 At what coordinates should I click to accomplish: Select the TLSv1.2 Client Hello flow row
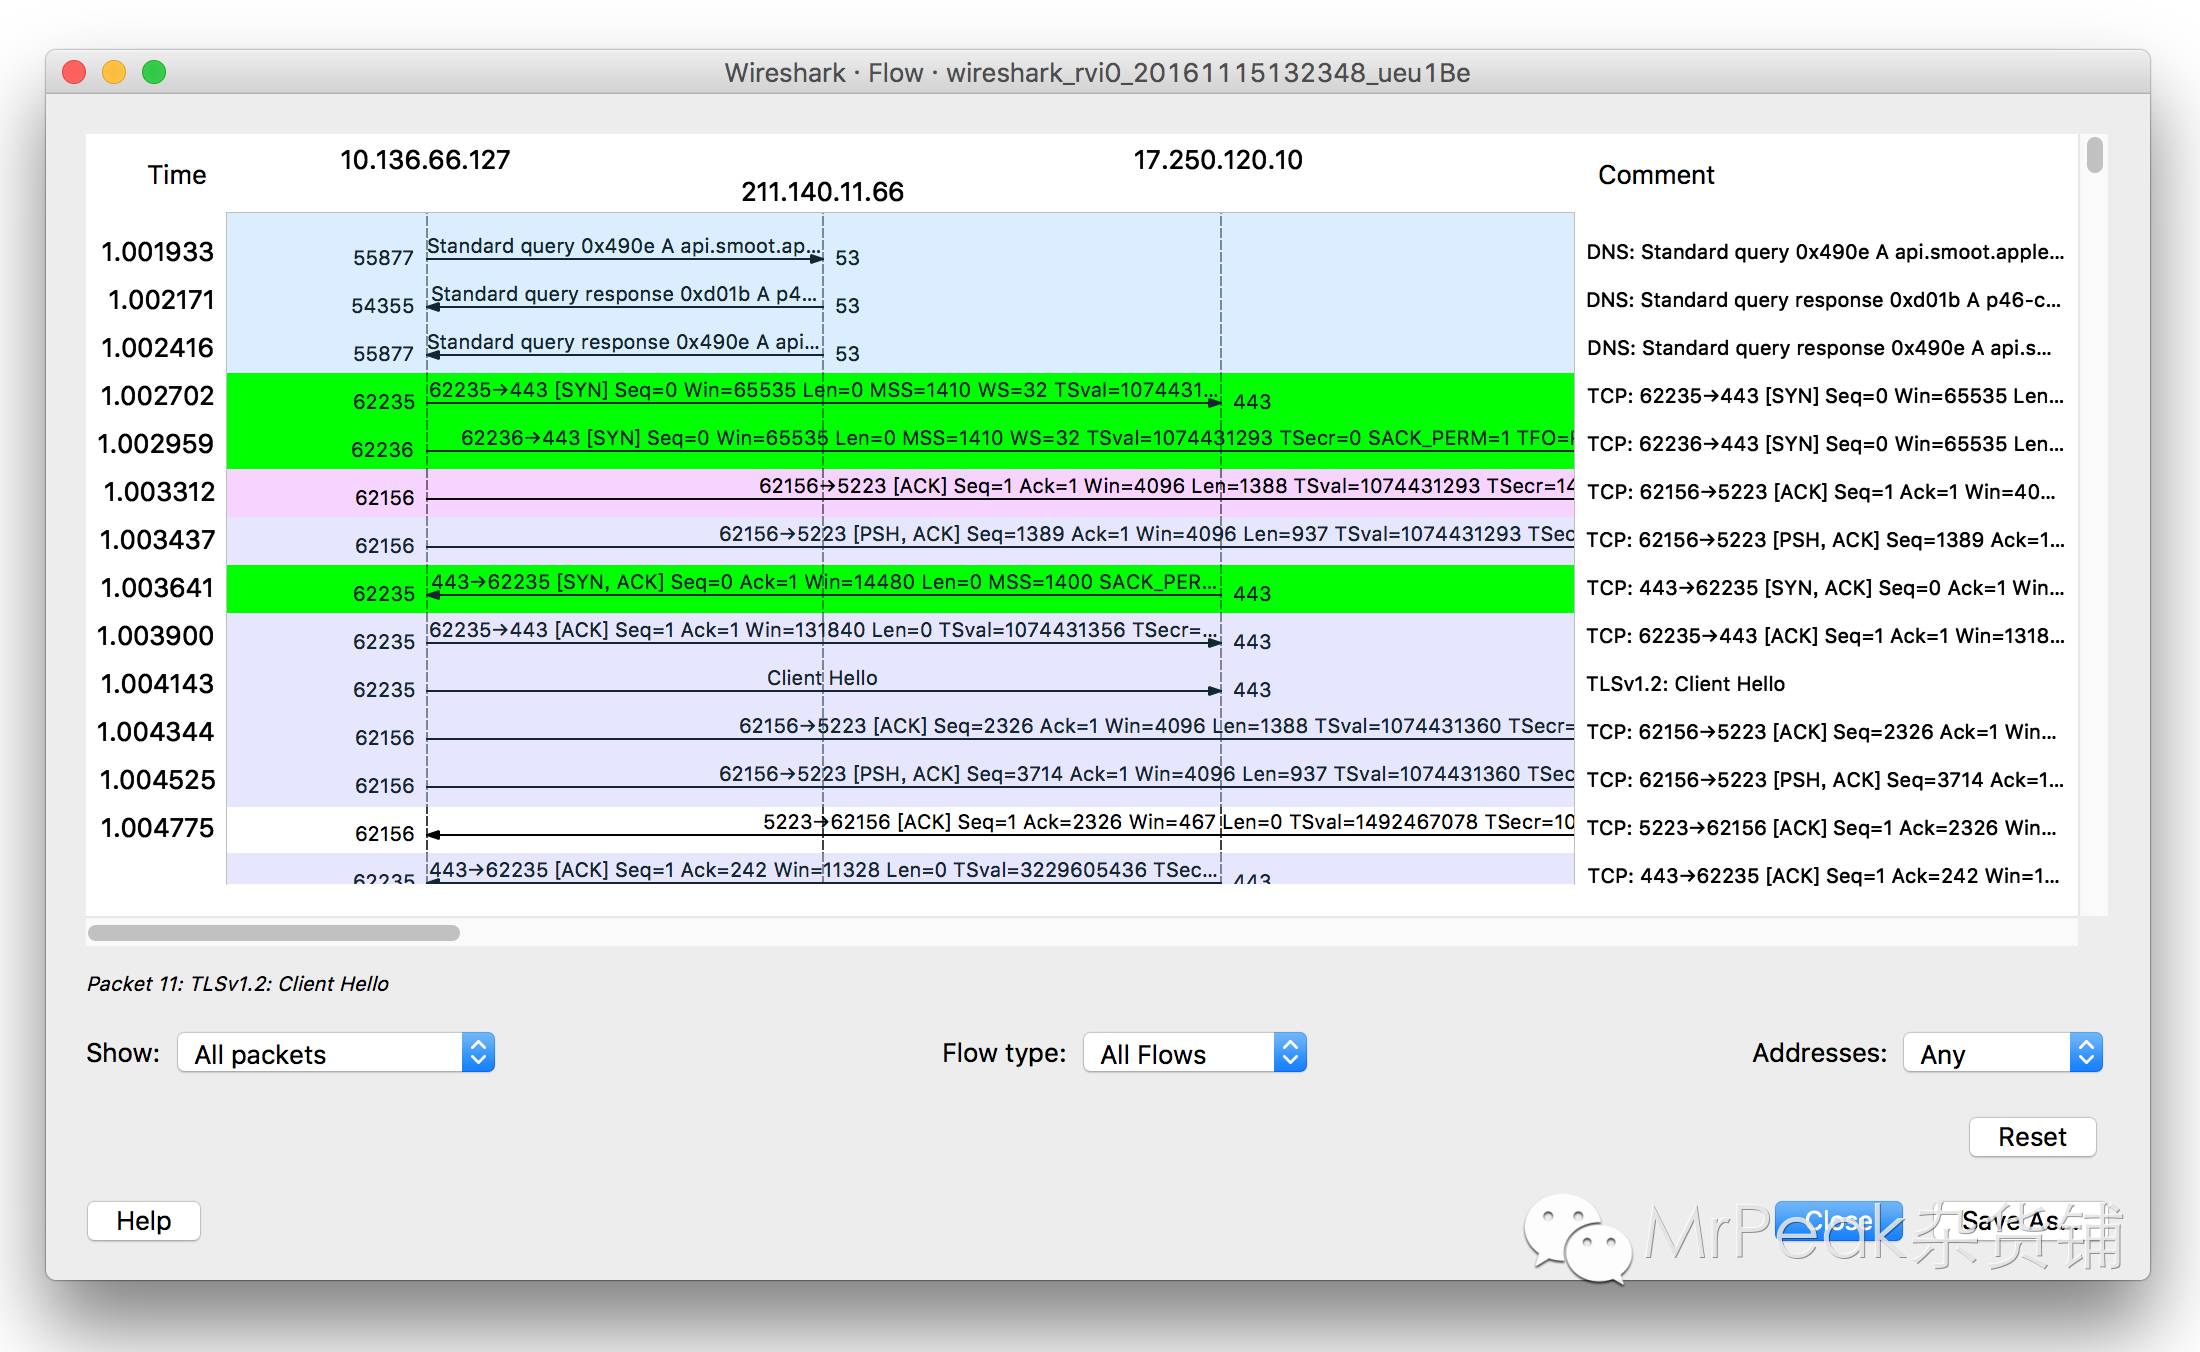pos(822,685)
